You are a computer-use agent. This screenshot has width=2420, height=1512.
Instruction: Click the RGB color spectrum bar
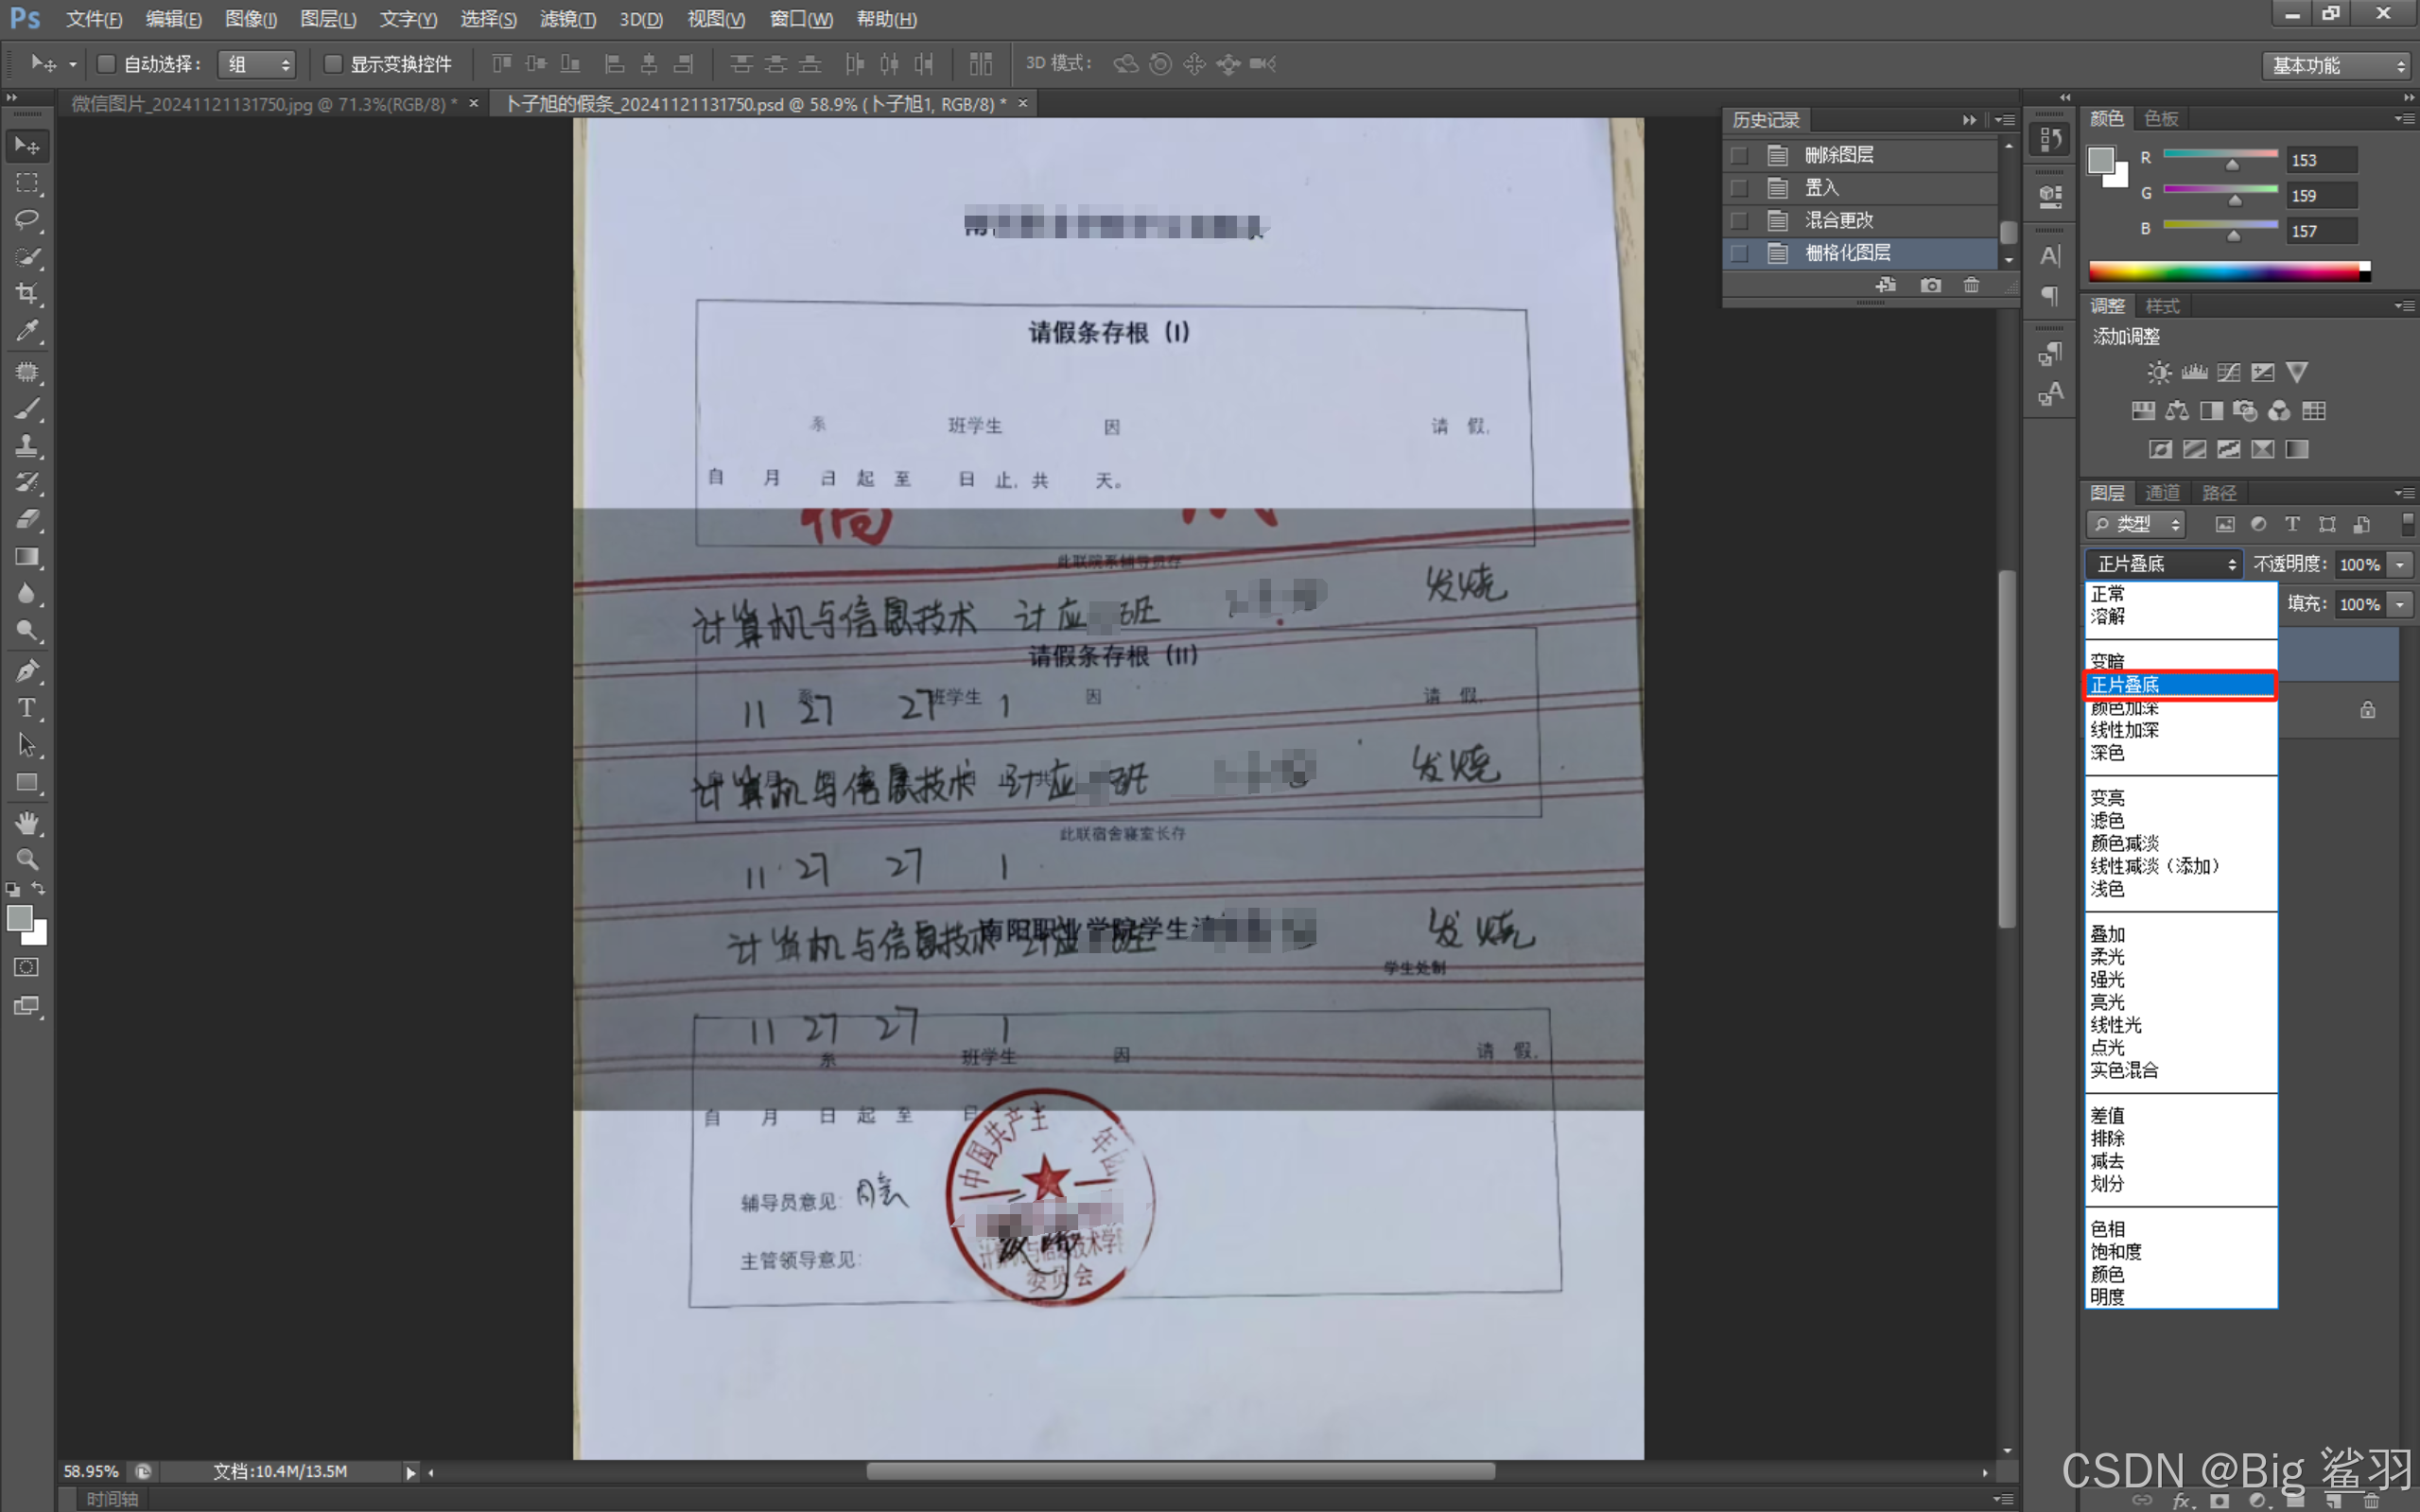2224,271
